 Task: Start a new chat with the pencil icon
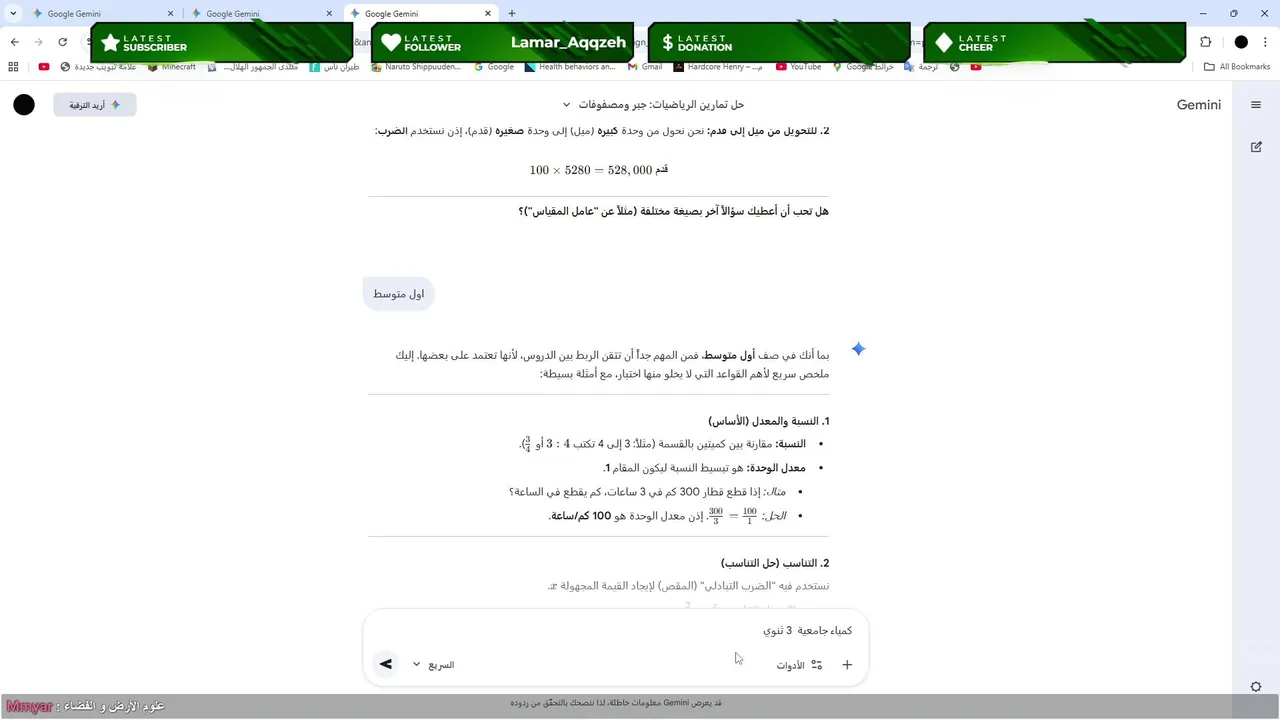tap(1256, 147)
